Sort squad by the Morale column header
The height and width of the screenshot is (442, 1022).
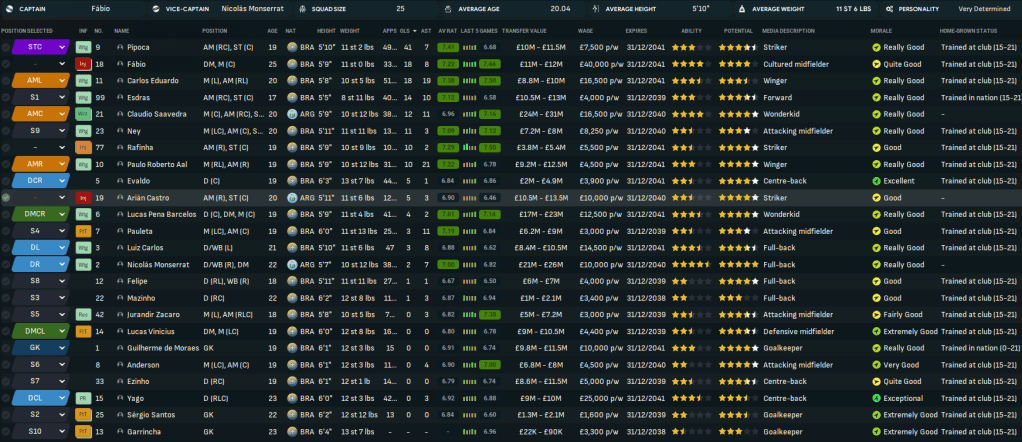(881, 30)
